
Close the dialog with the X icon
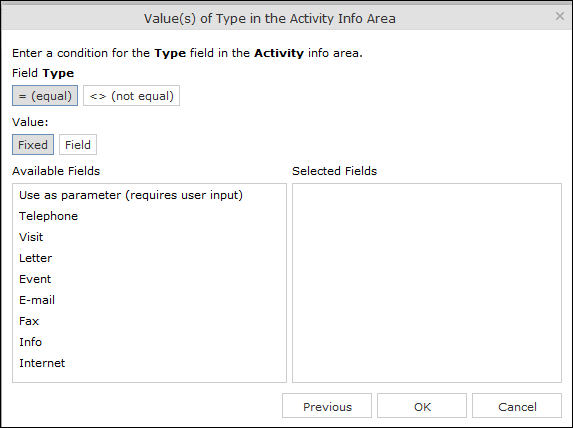559,16
